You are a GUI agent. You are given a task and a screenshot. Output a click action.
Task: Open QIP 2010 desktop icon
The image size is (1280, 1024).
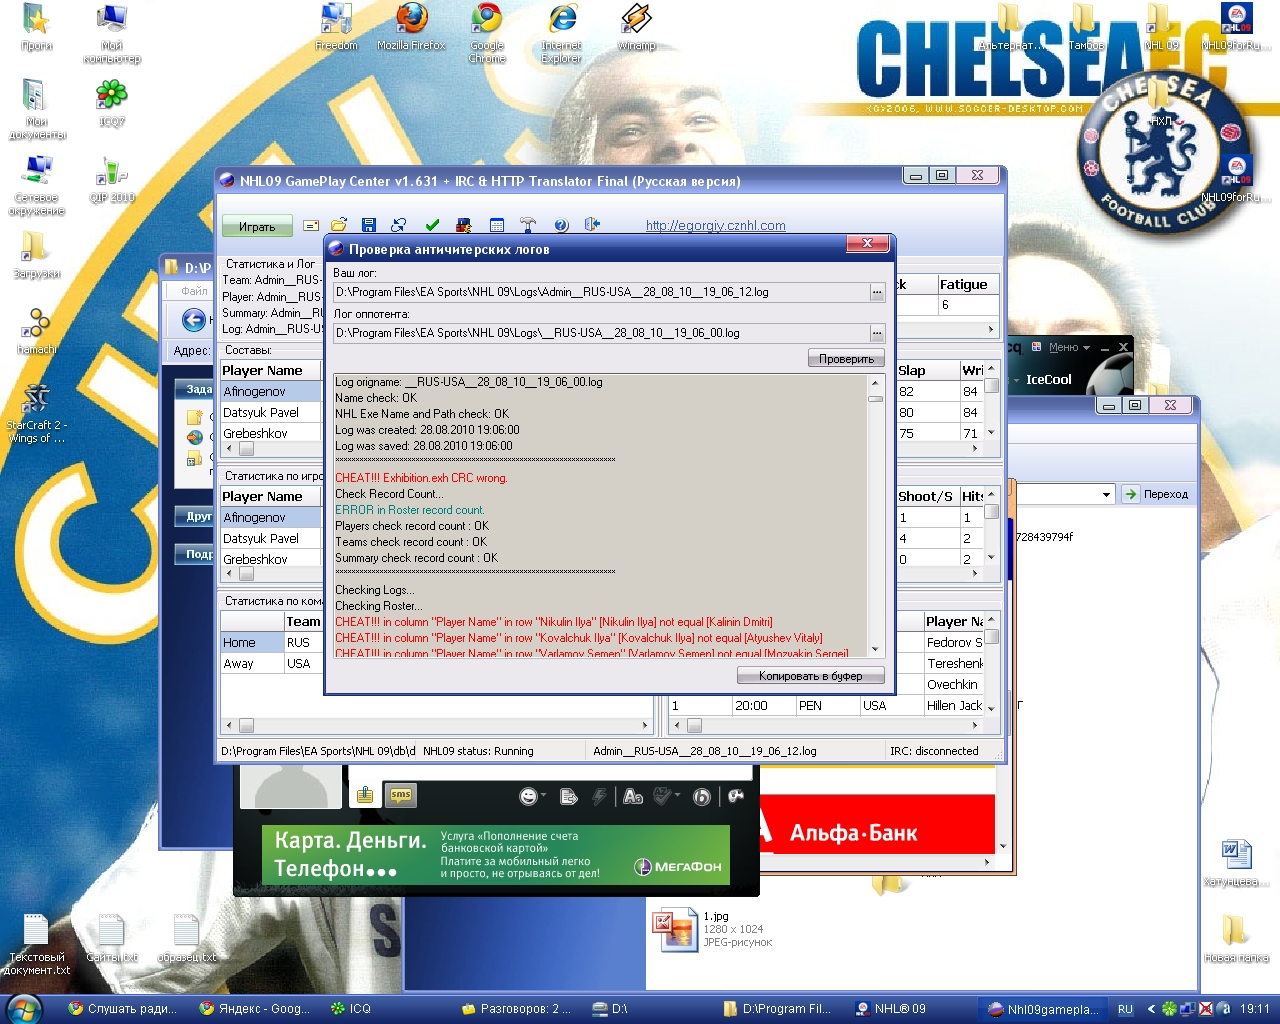click(112, 180)
